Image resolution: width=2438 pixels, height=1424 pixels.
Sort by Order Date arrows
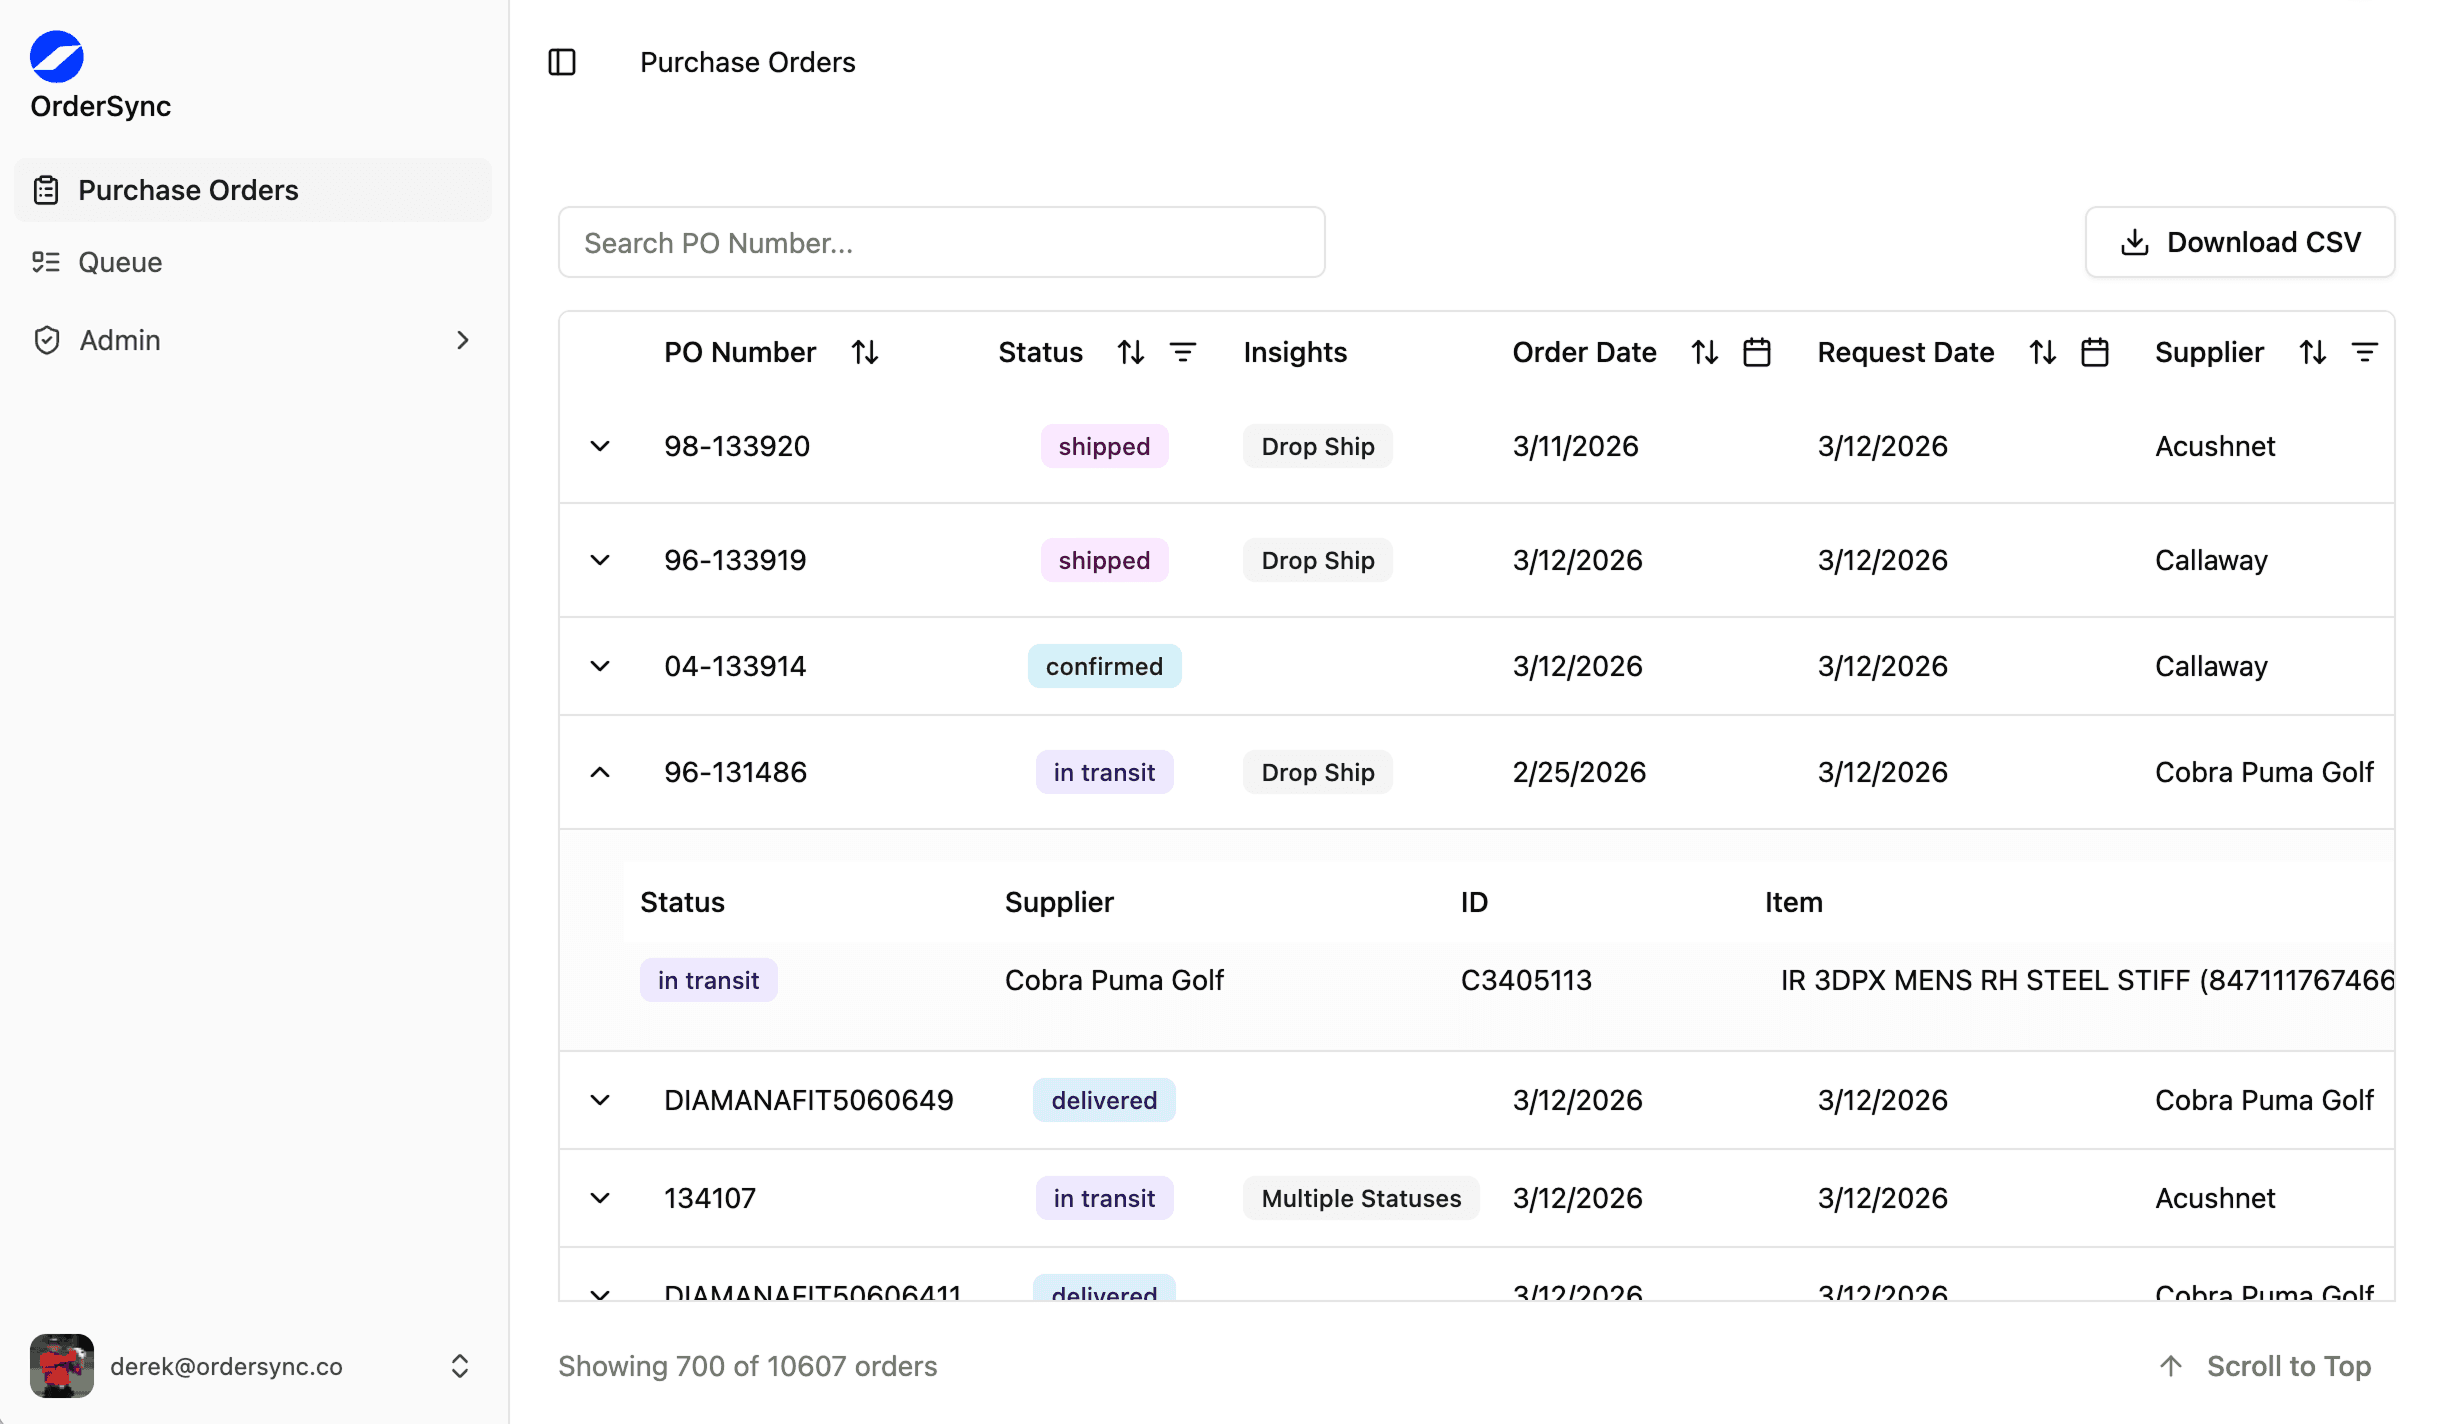click(1704, 352)
